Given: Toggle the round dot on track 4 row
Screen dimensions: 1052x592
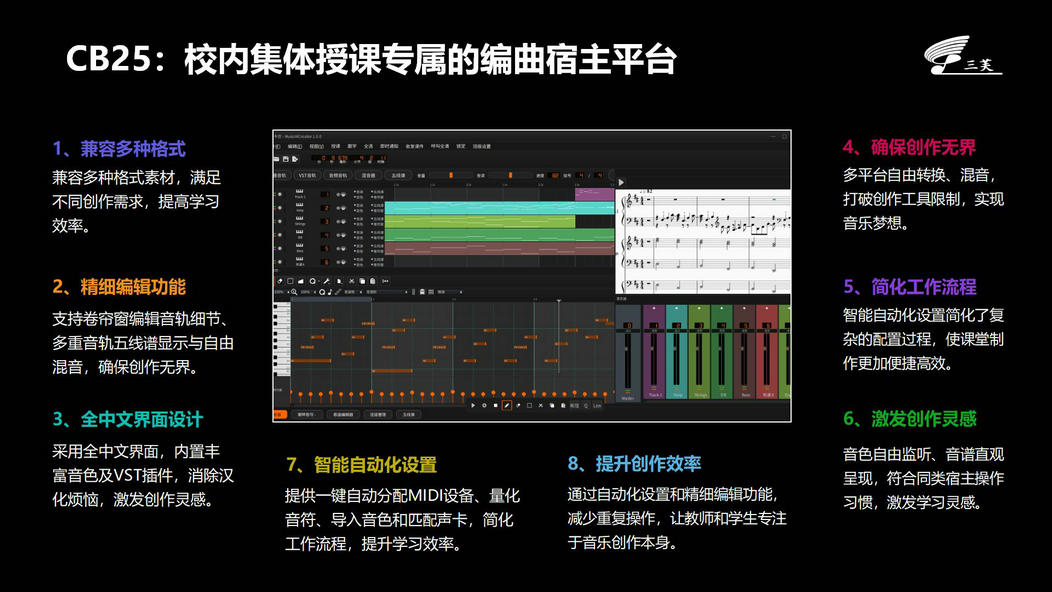Looking at the screenshot, I should [280, 235].
